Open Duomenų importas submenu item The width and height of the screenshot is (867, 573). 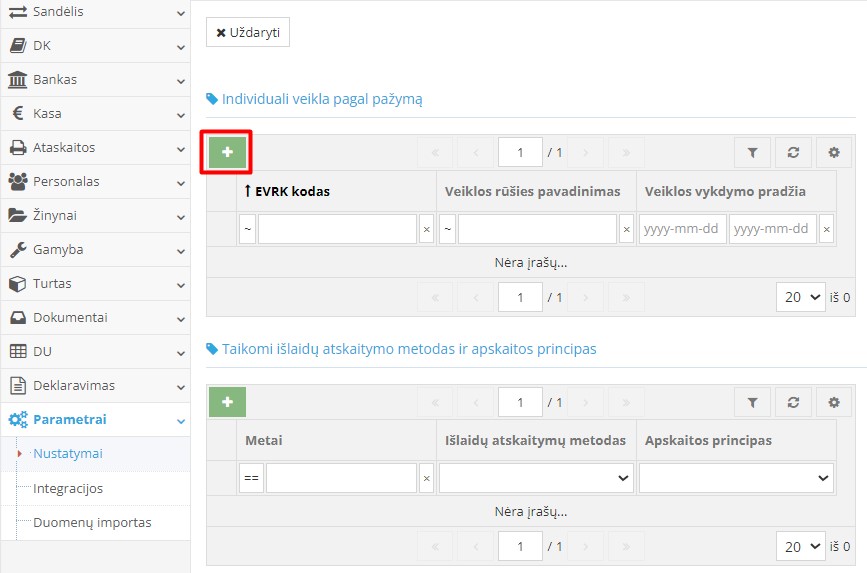[92, 523]
